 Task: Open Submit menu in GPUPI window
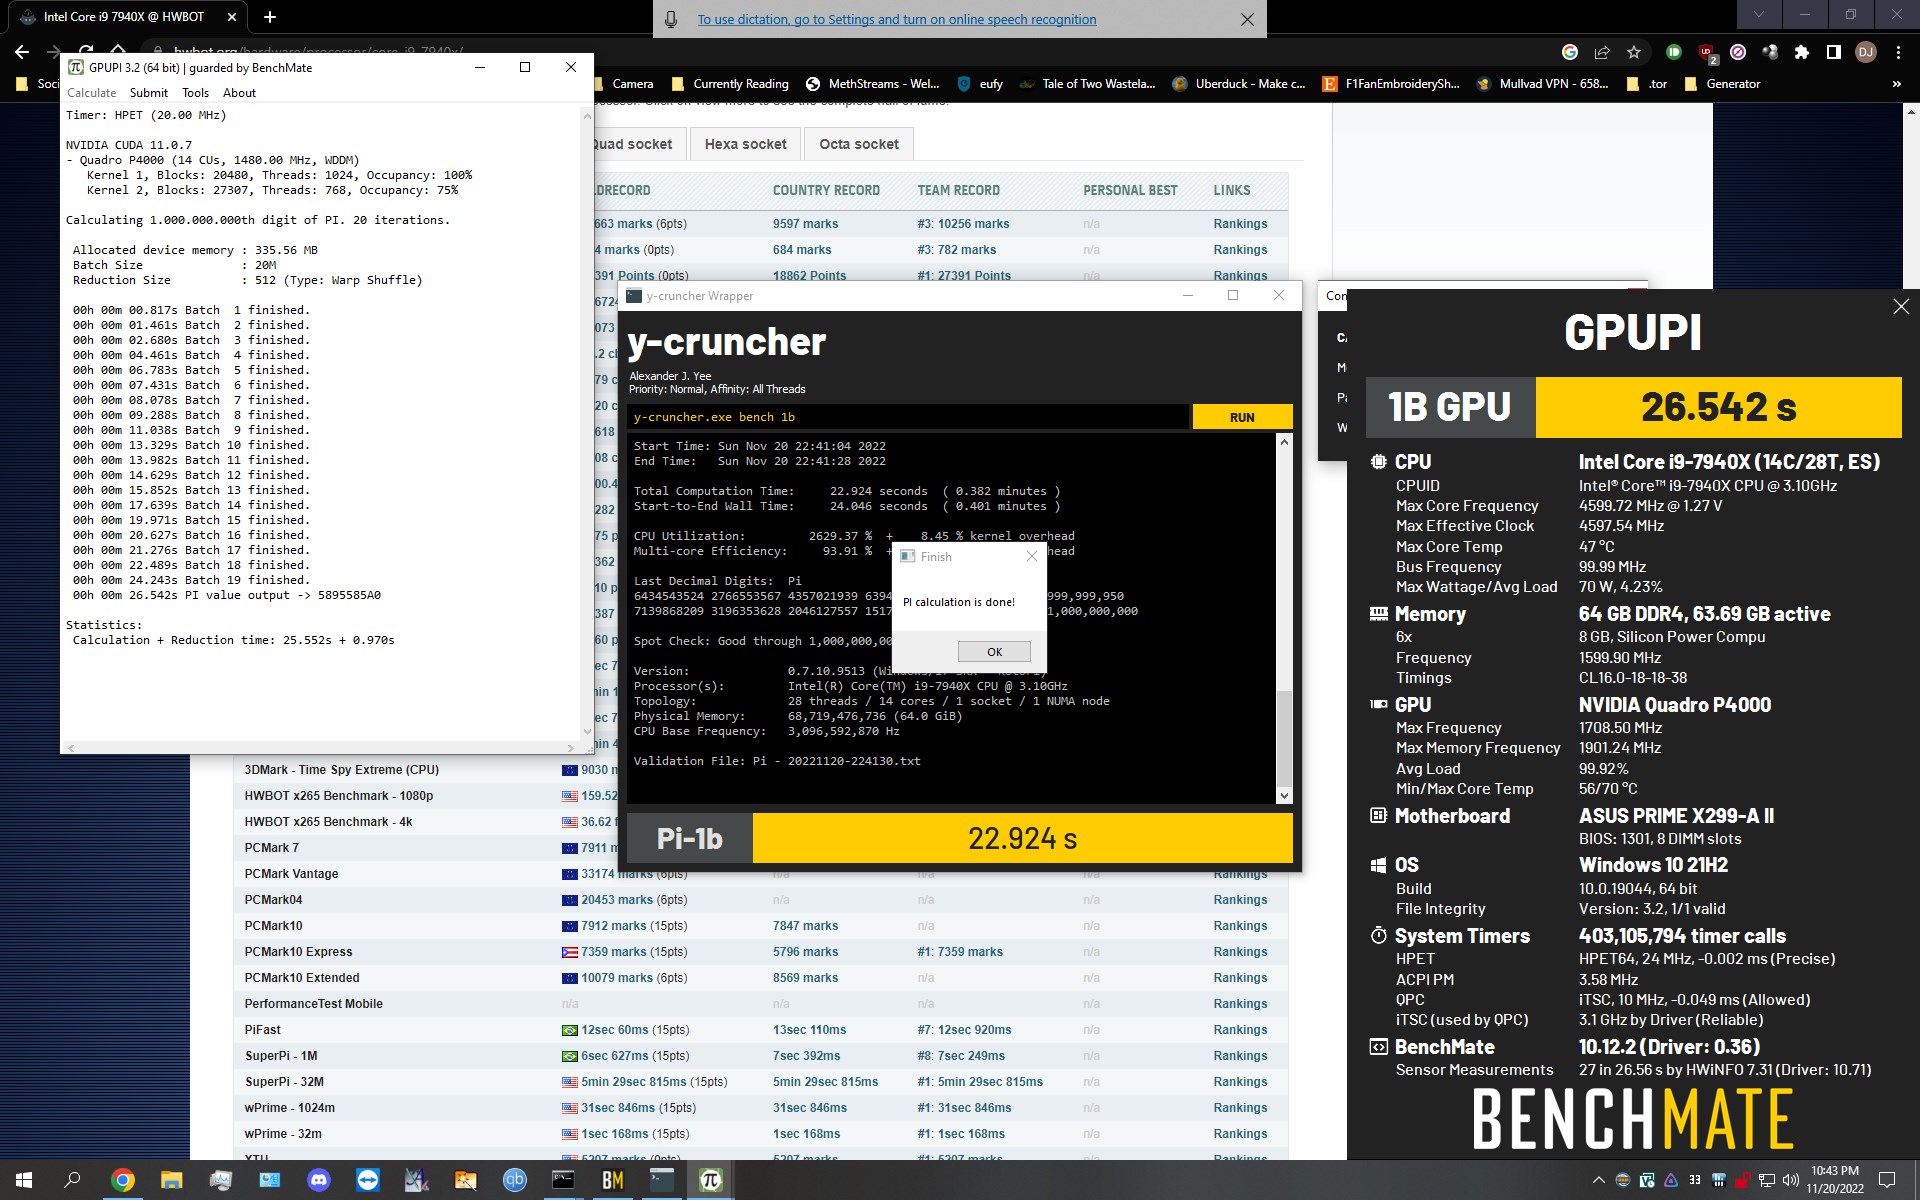tap(149, 93)
